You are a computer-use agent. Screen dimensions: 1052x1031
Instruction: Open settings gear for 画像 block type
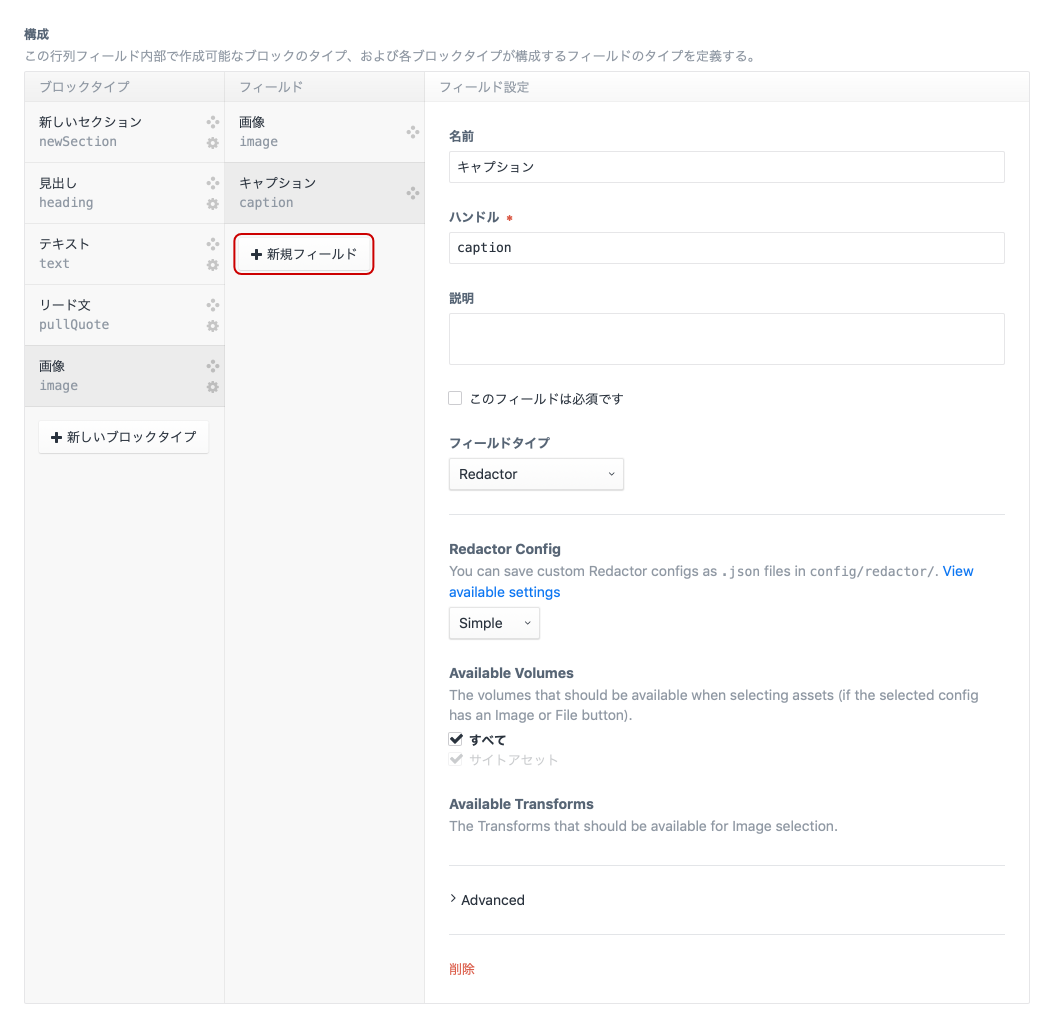tap(212, 387)
